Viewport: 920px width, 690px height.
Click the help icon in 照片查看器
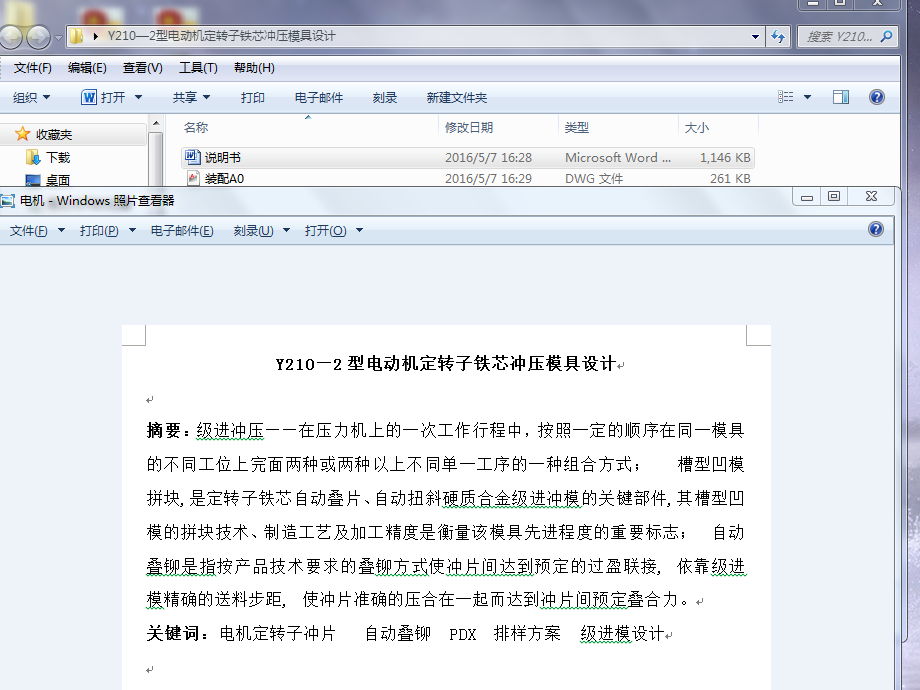[877, 229]
